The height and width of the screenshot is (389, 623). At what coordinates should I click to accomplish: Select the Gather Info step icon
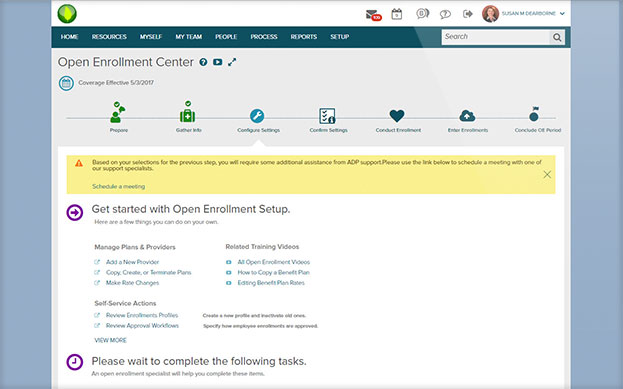tap(188, 112)
